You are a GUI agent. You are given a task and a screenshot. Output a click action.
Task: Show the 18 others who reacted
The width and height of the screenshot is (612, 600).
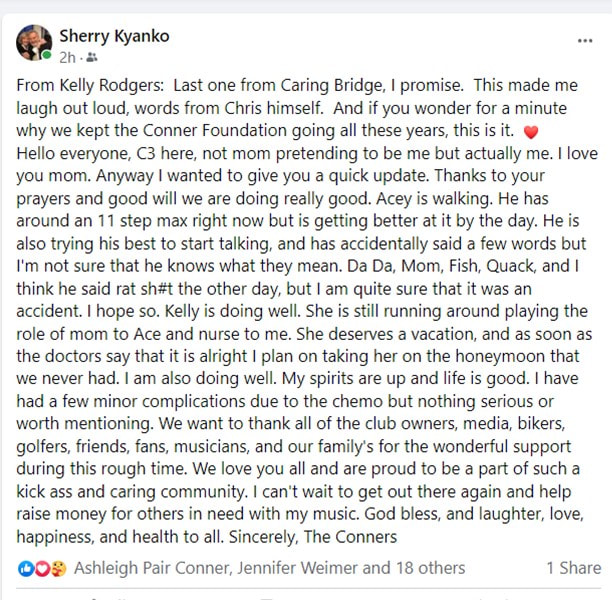coord(431,568)
